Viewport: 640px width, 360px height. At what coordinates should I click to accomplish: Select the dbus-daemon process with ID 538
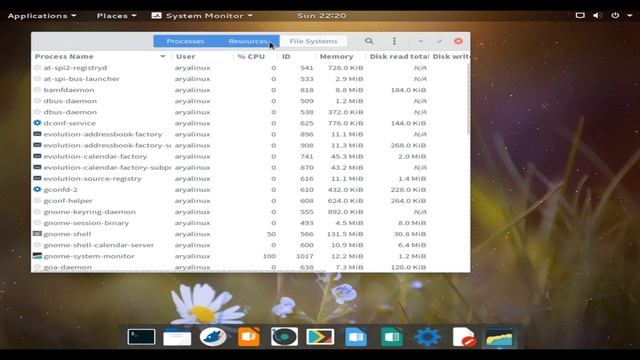pos(250,112)
